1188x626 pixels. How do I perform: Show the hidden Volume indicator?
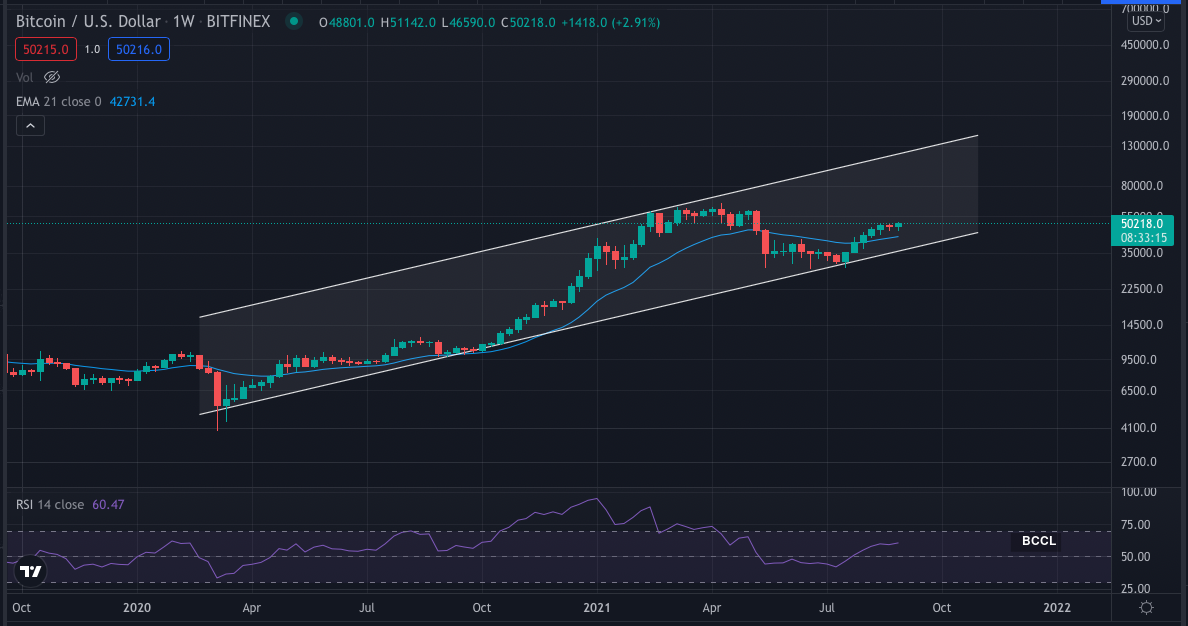pyautogui.click(x=53, y=77)
